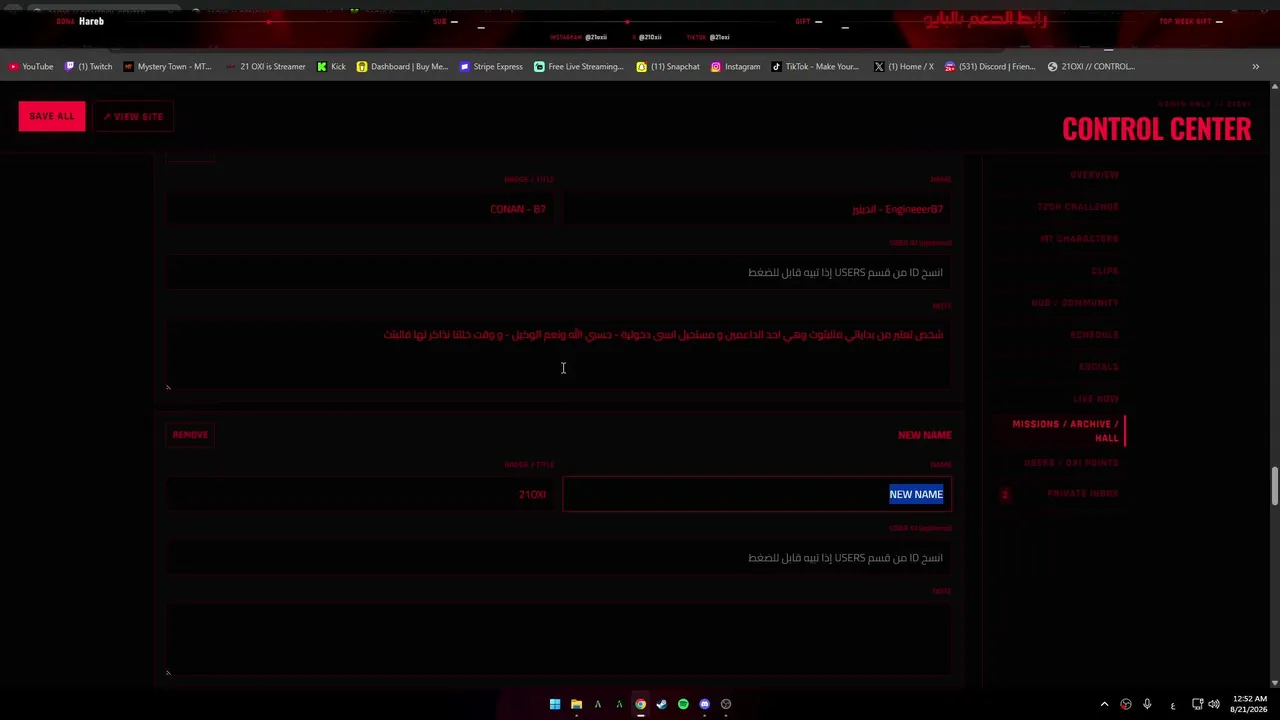Click the page vertical scrollbar thumb
The height and width of the screenshot is (720, 1280).
[1274, 487]
